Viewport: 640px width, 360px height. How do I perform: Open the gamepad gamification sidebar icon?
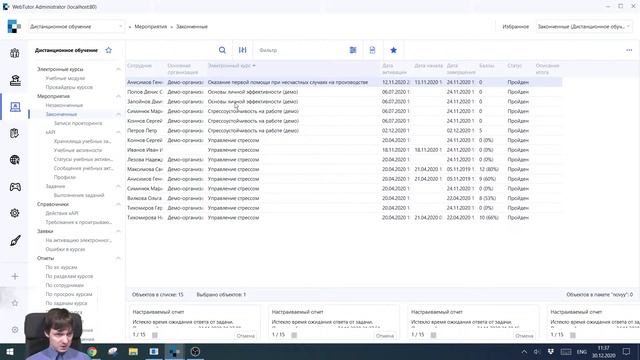[x=15, y=187]
